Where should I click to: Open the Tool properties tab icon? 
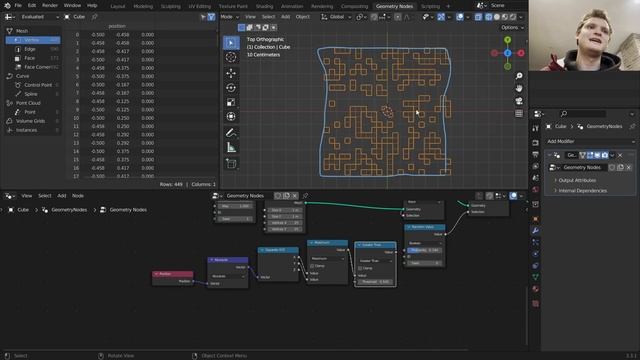coord(536,128)
